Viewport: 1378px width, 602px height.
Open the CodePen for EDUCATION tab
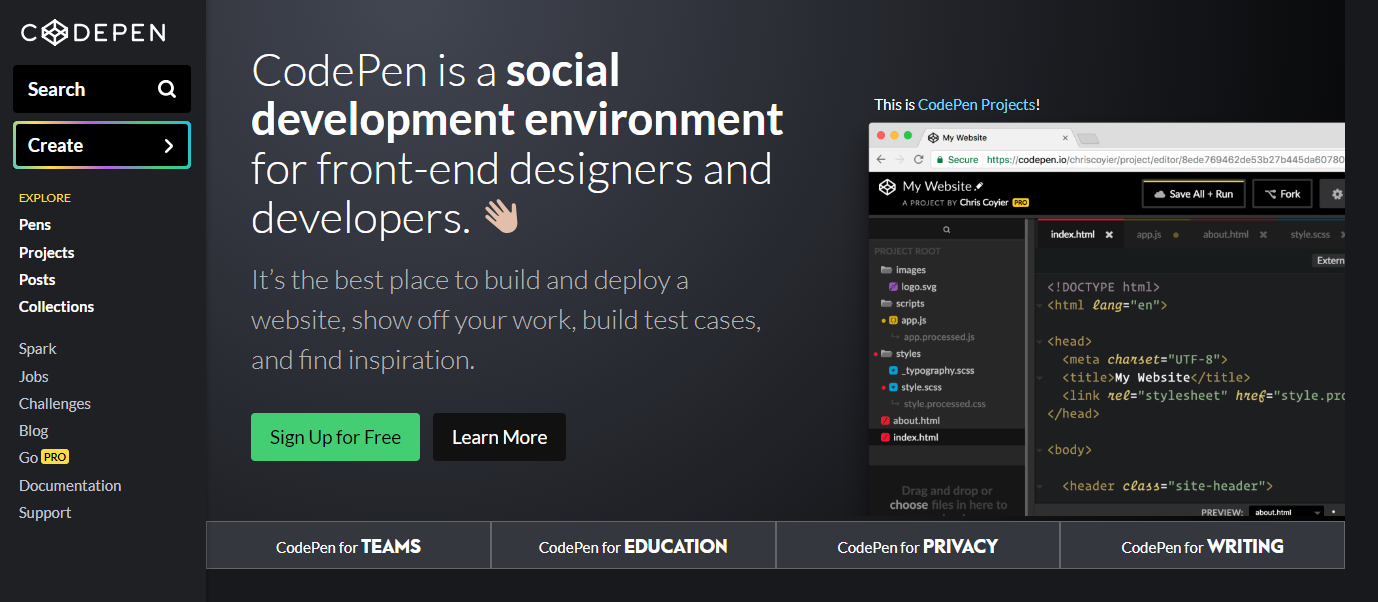[633, 546]
